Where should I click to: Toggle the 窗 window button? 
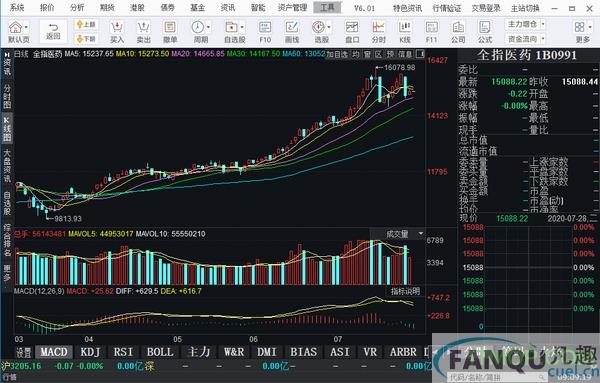coord(367,54)
